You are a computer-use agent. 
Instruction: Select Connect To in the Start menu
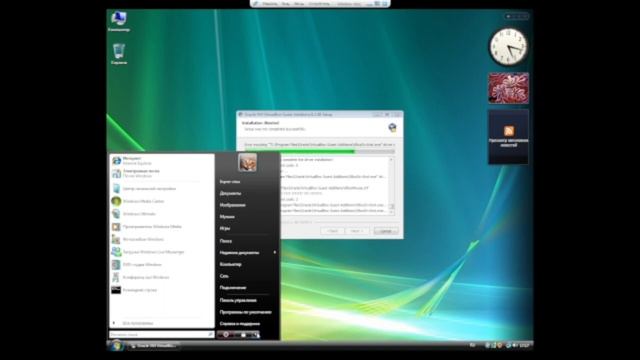click(233, 288)
